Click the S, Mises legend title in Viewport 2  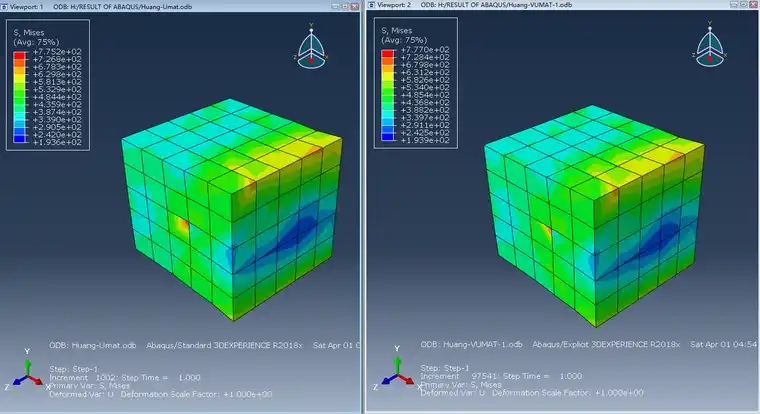pos(396,30)
